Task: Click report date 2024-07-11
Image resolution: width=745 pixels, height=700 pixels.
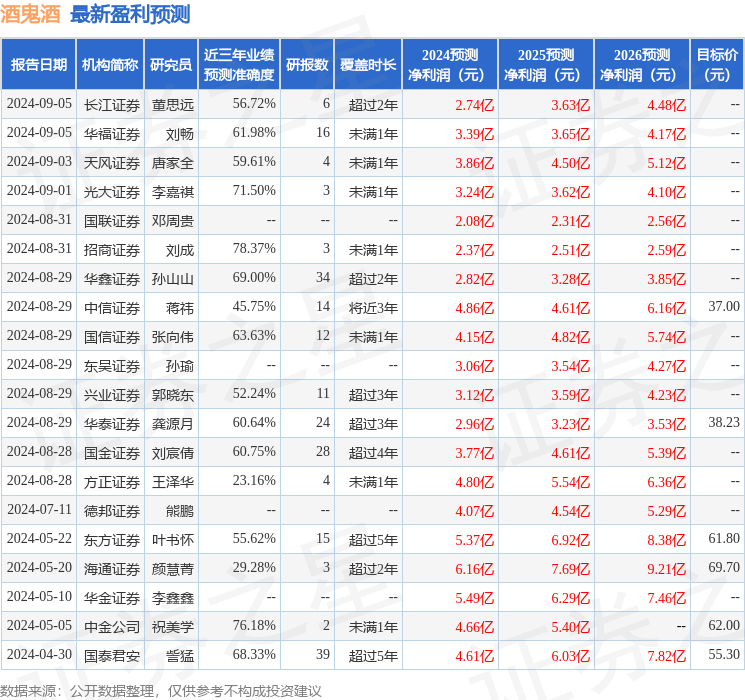Action: point(39,509)
